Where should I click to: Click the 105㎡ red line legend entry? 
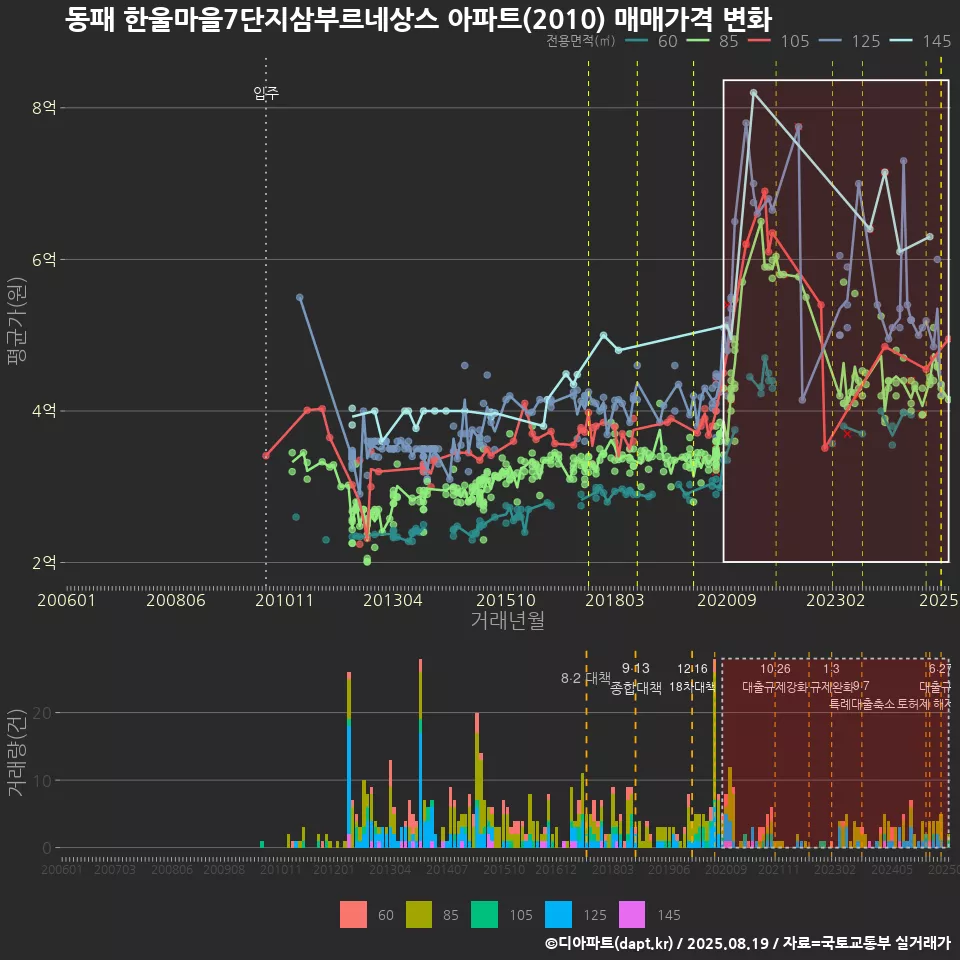point(779,41)
